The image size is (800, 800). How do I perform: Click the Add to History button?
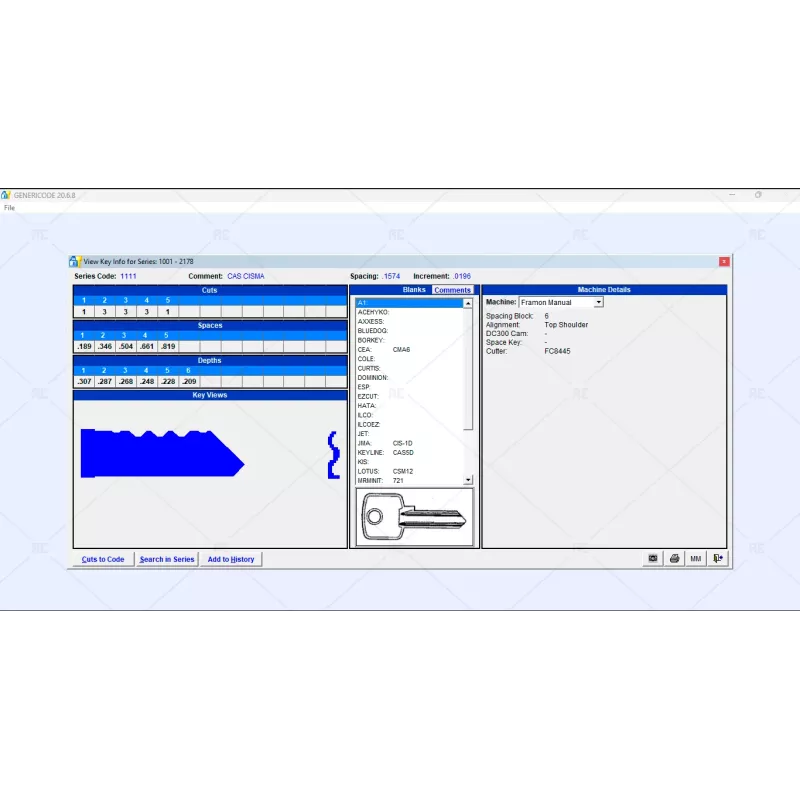[231, 559]
